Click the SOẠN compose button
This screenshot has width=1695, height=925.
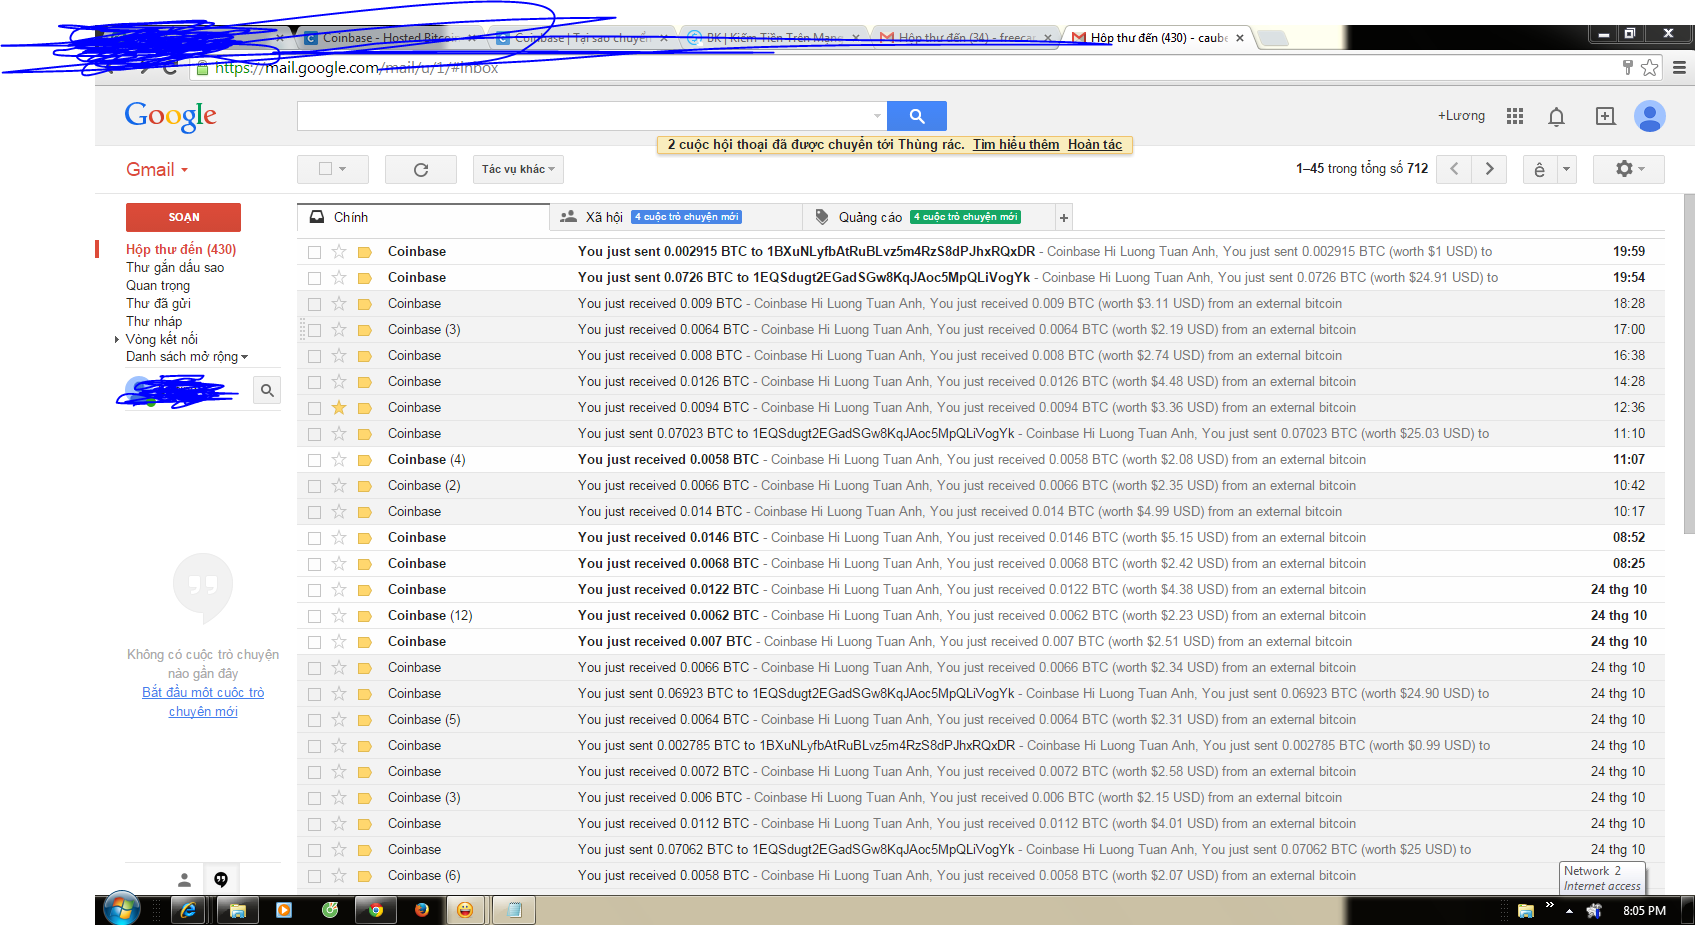(x=183, y=217)
